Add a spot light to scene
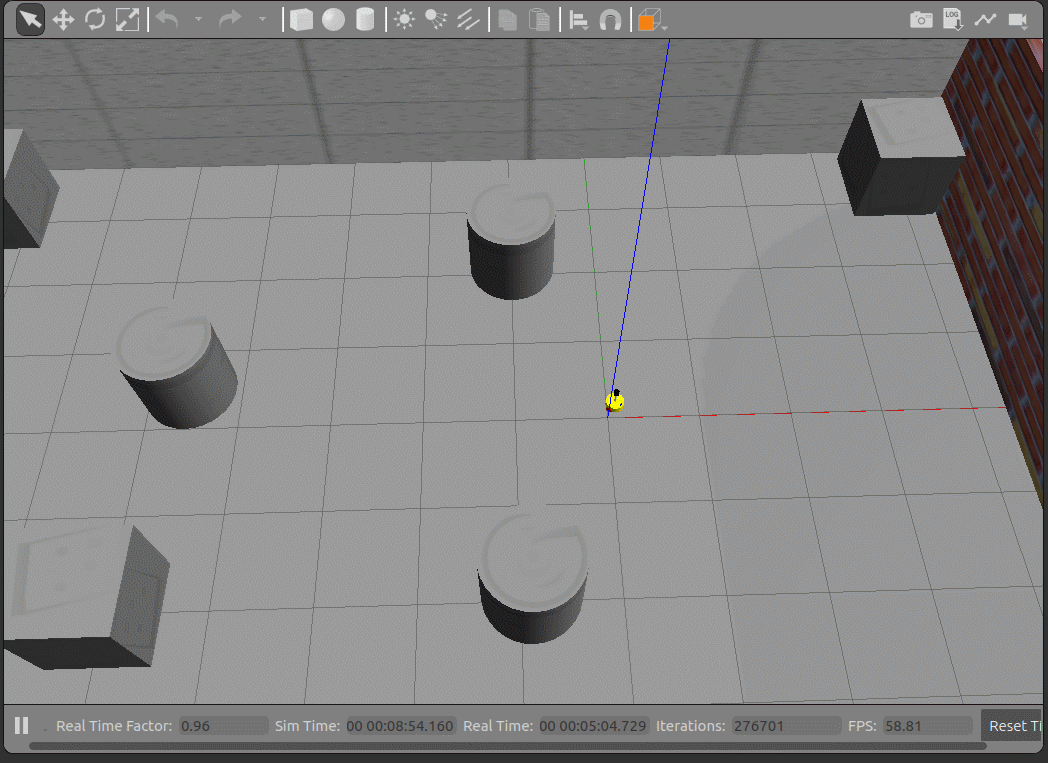Viewport: 1048px width, 763px height. (435, 20)
